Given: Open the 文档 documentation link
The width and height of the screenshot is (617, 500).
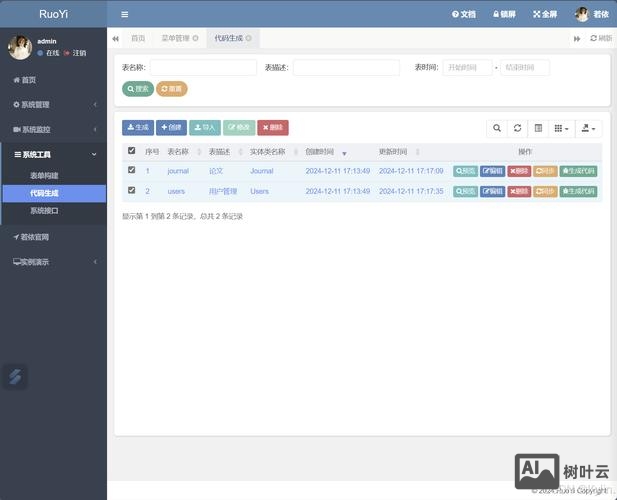Looking at the screenshot, I should coord(464,15).
